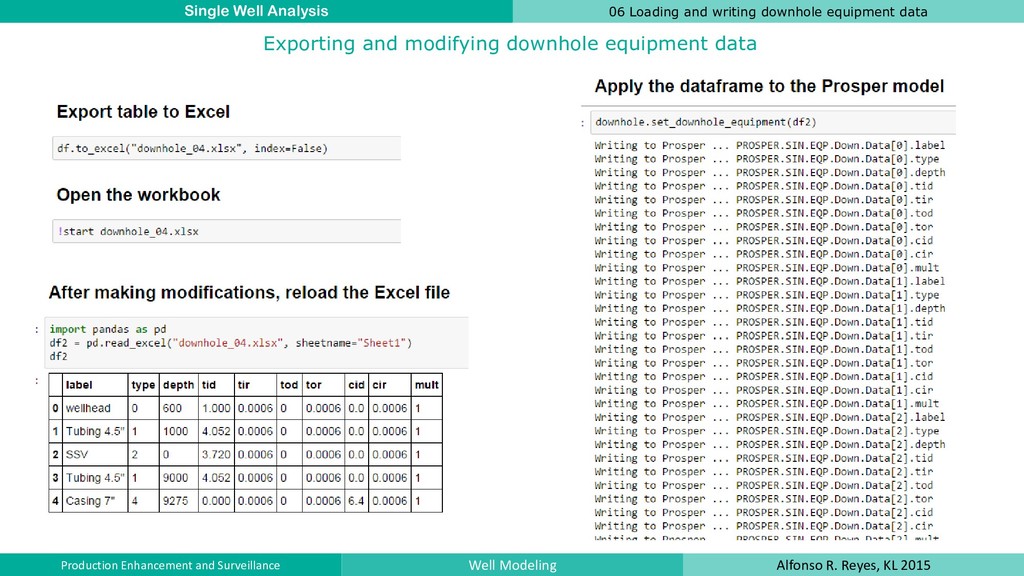Click the 'depth' column header
The image size is (1024, 576).
[178, 385]
